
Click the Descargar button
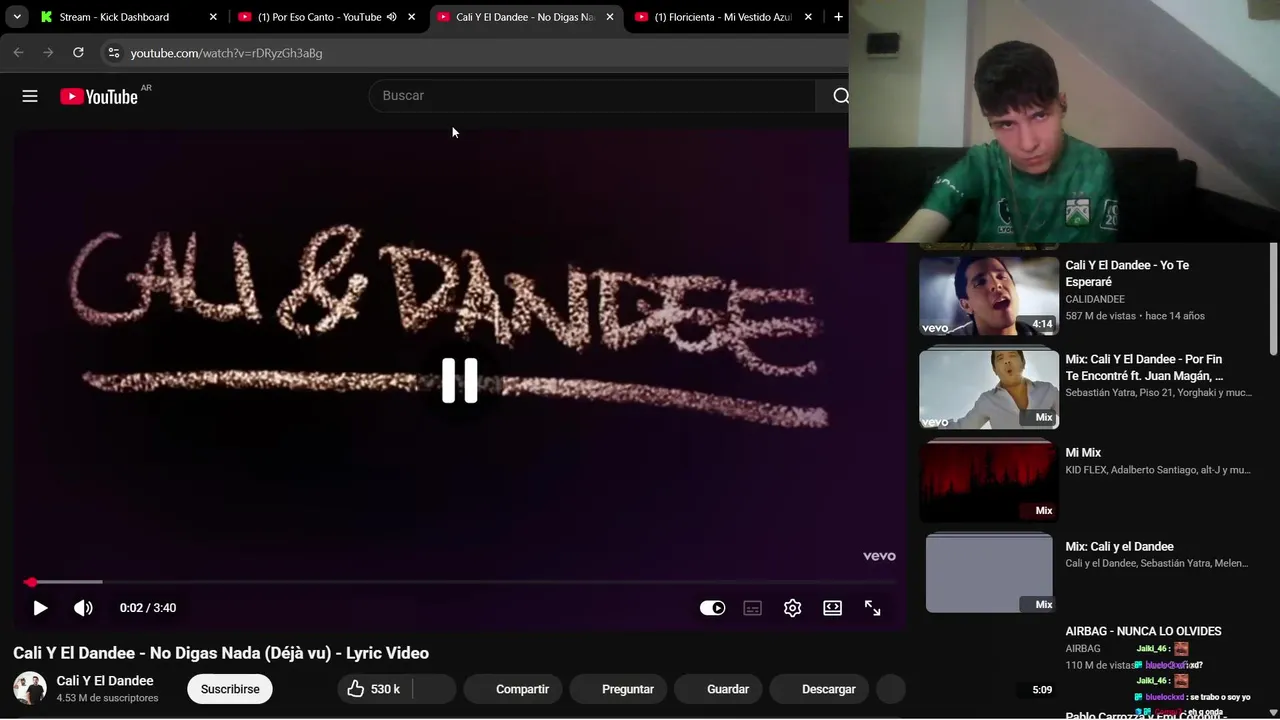(x=818, y=689)
